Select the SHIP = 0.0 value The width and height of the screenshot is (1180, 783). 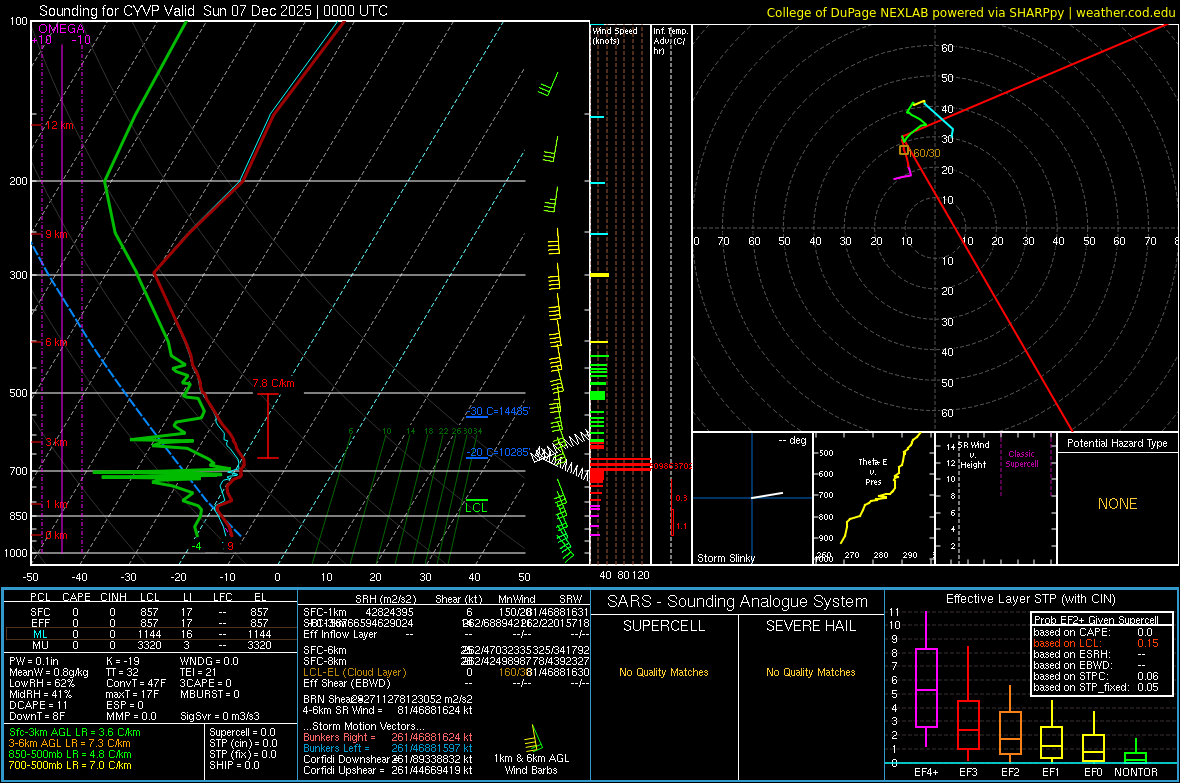(234, 765)
